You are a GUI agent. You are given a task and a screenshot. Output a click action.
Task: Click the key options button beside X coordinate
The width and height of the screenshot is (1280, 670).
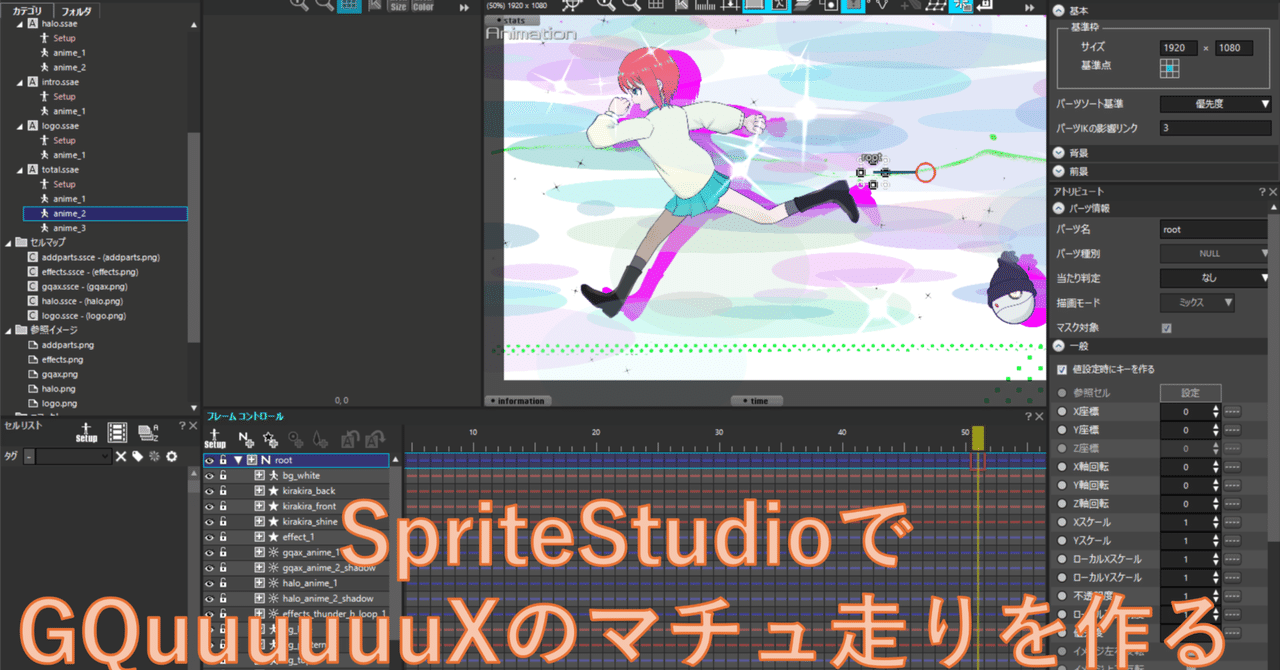(x=1232, y=411)
